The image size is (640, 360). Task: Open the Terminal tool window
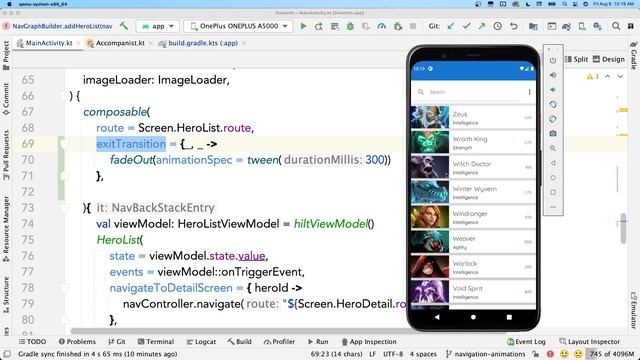(x=156, y=342)
